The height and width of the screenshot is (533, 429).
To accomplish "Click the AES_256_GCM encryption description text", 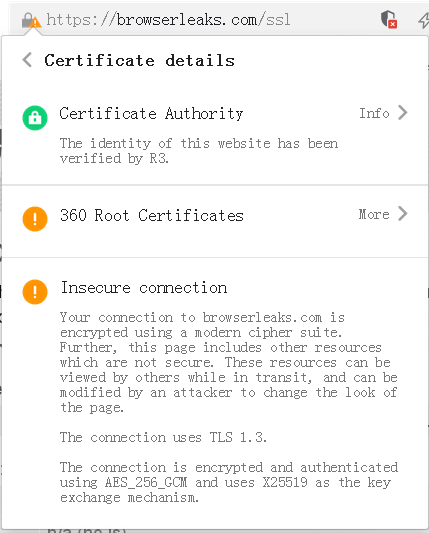I will 229,482.
